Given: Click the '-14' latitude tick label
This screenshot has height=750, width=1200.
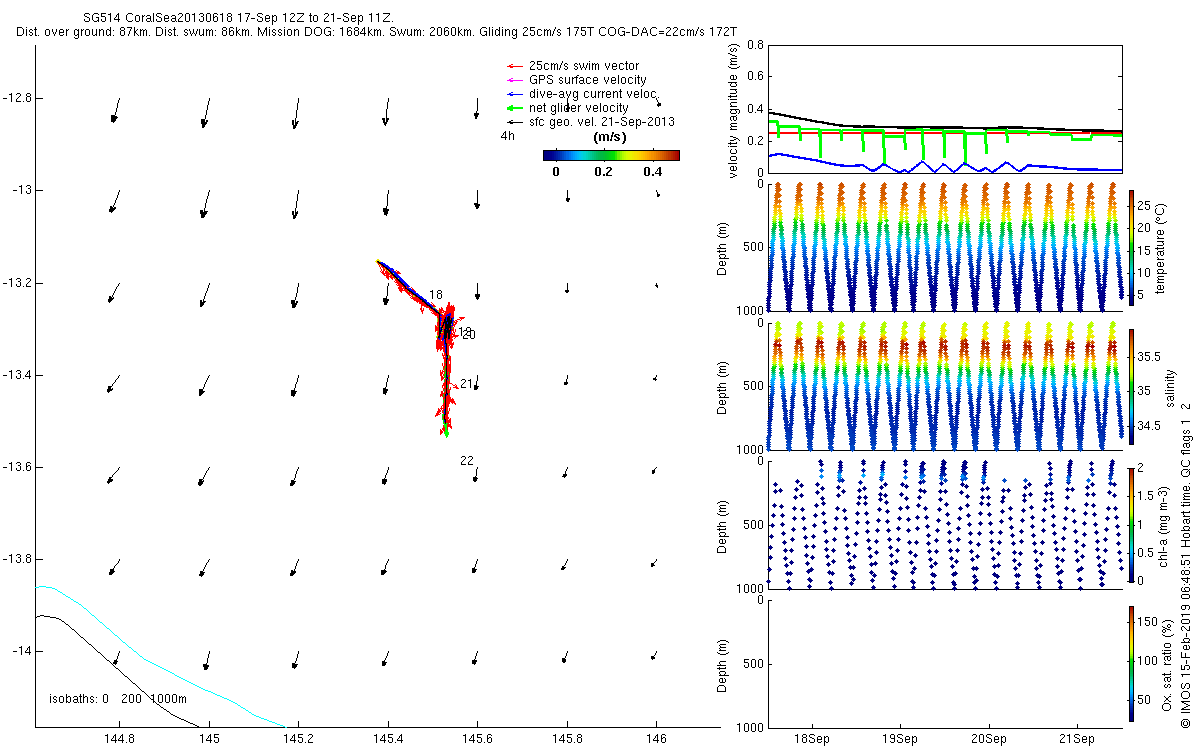Looking at the screenshot, I should pyautogui.click(x=20, y=651).
